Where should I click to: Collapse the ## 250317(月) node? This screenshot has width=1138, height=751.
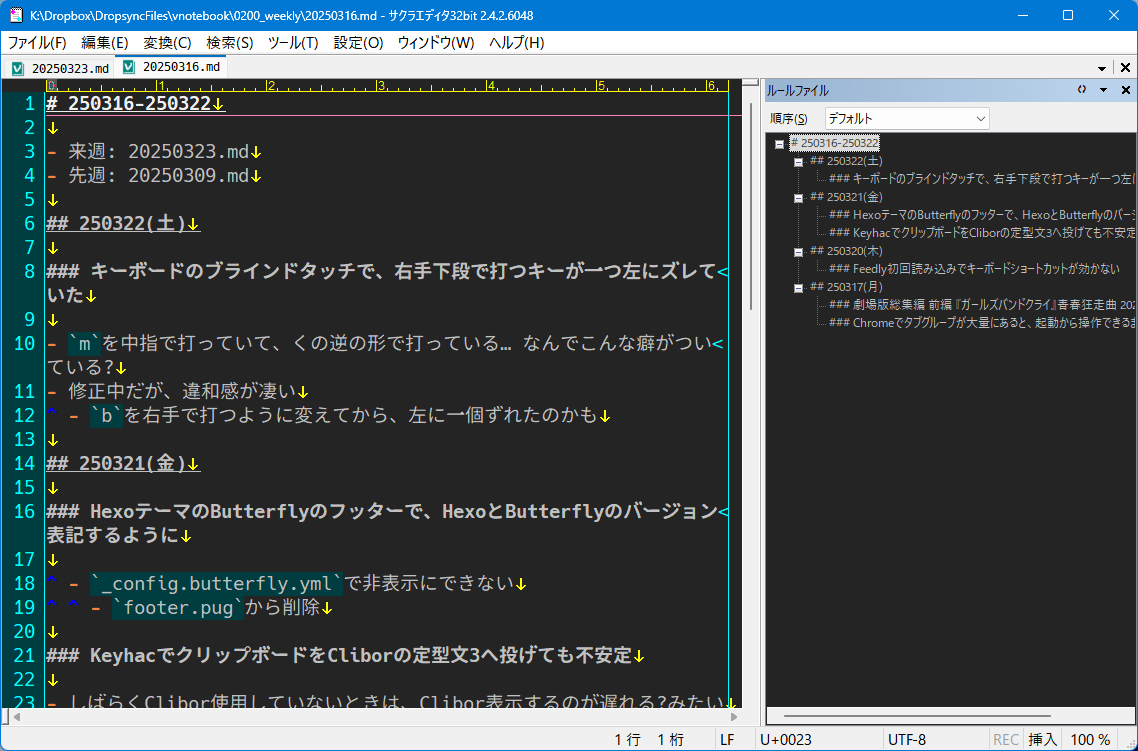(x=798, y=288)
